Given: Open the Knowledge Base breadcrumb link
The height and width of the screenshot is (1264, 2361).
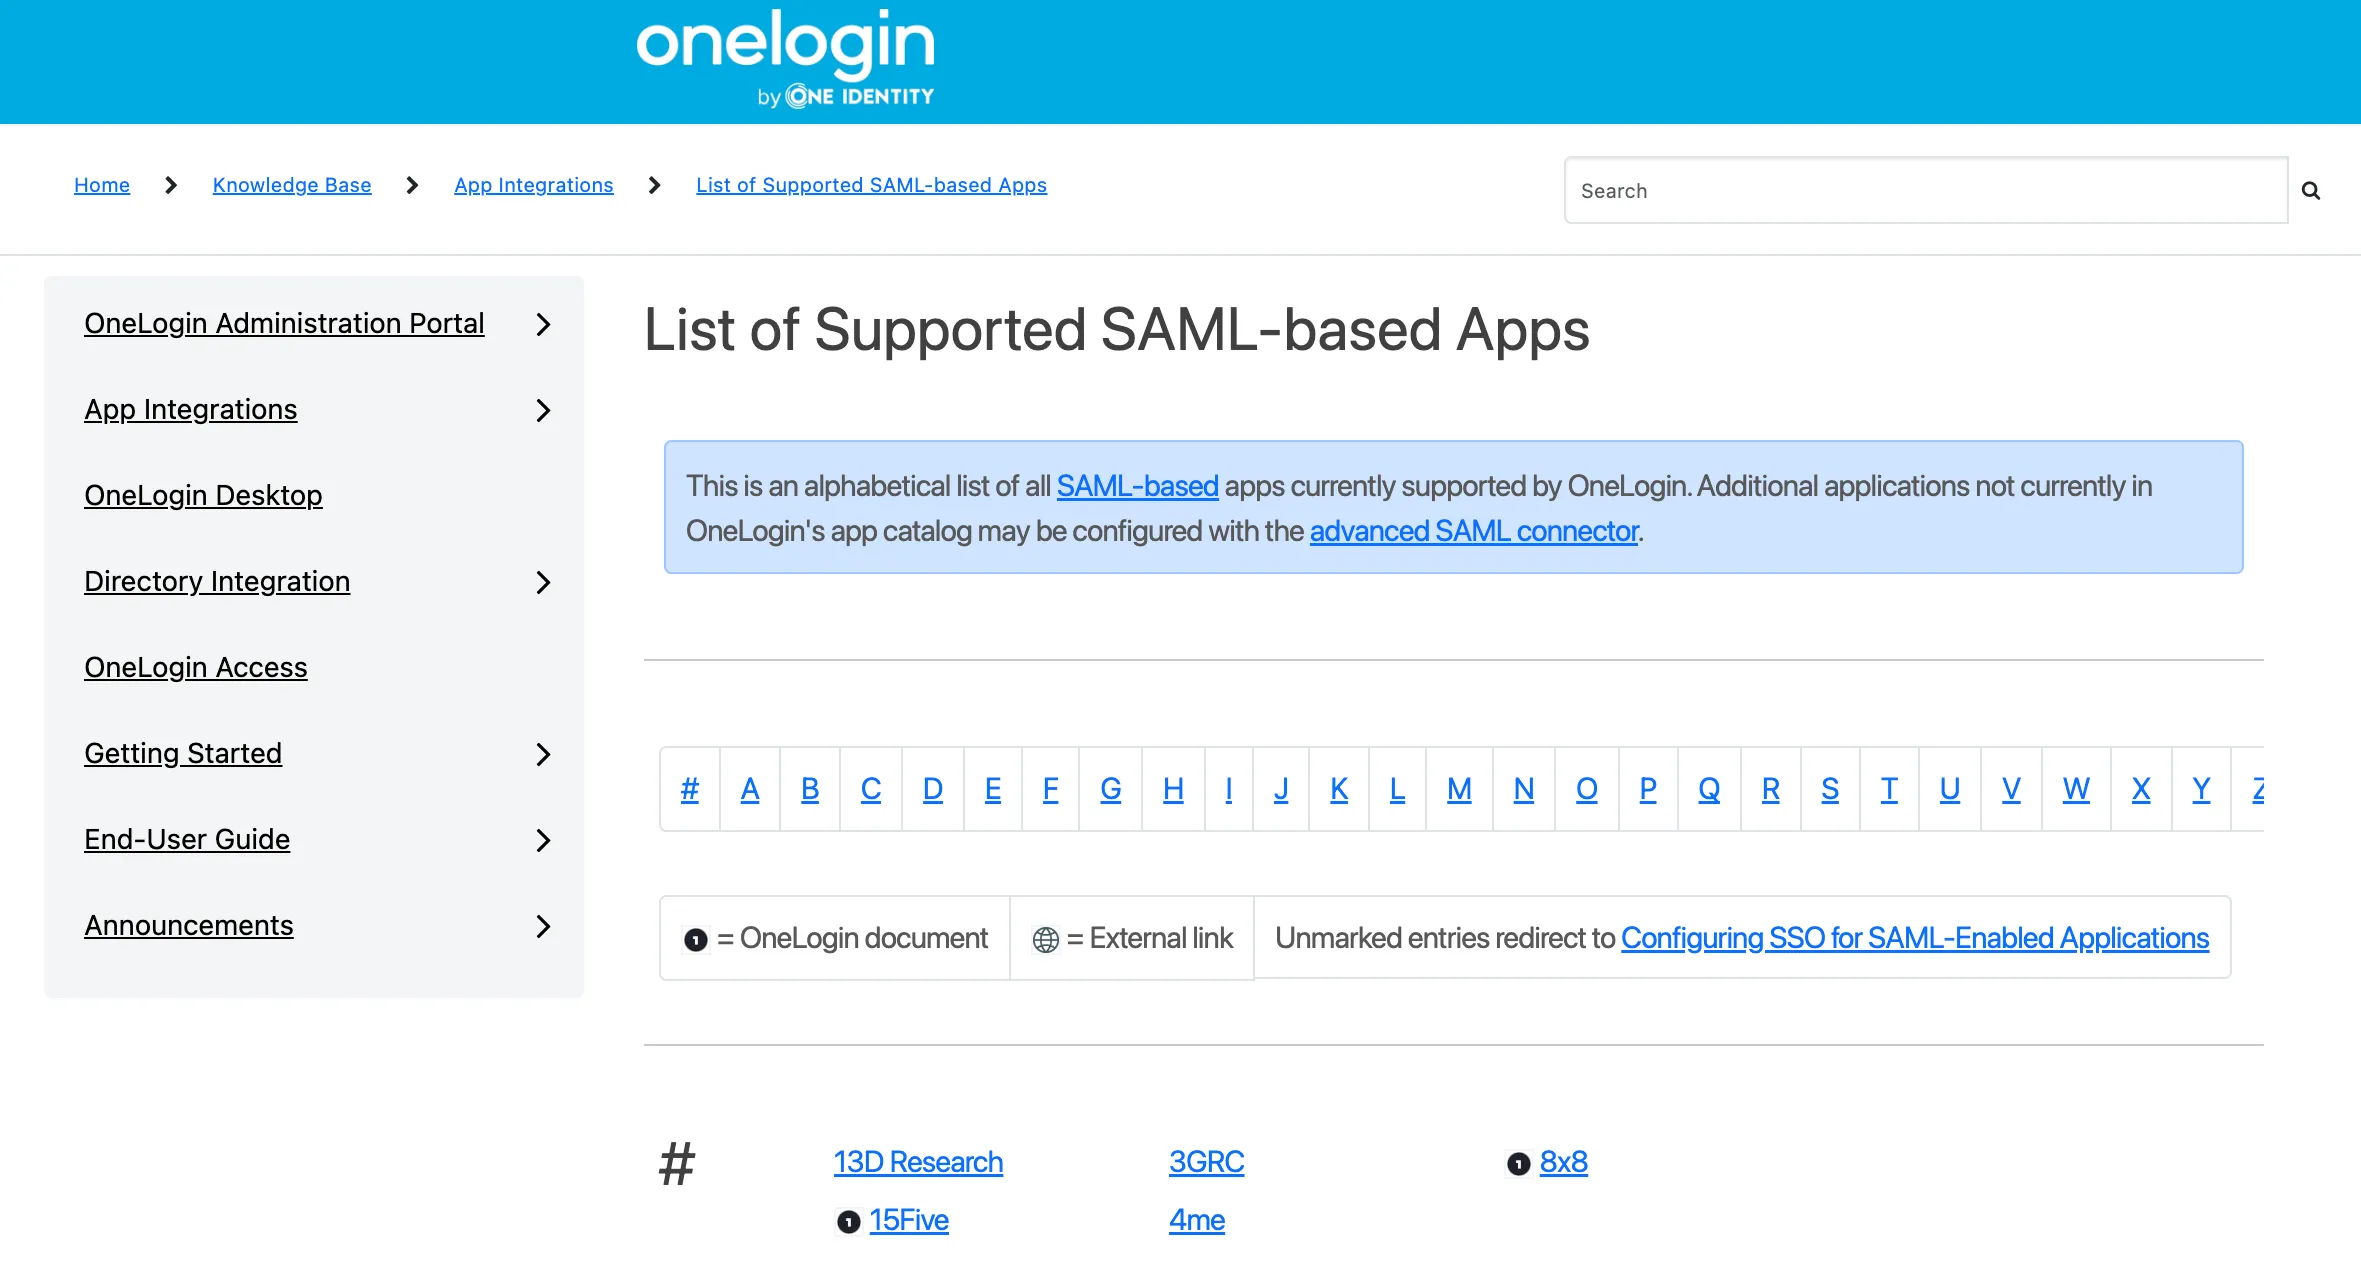Looking at the screenshot, I should [292, 185].
